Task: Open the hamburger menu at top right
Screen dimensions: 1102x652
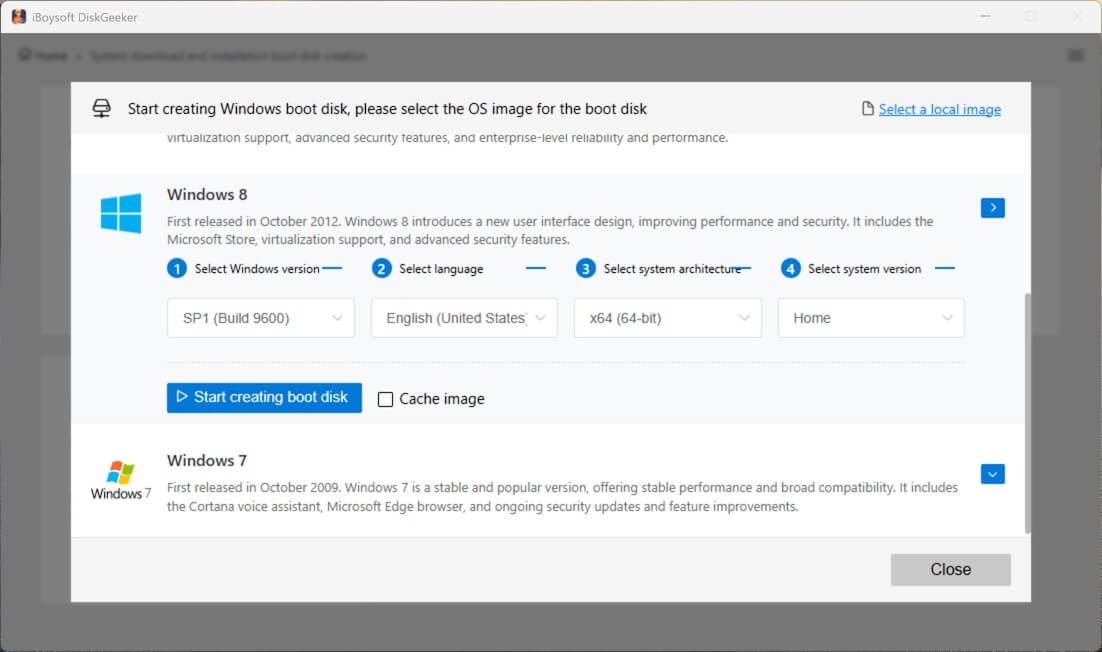Action: [x=1076, y=55]
